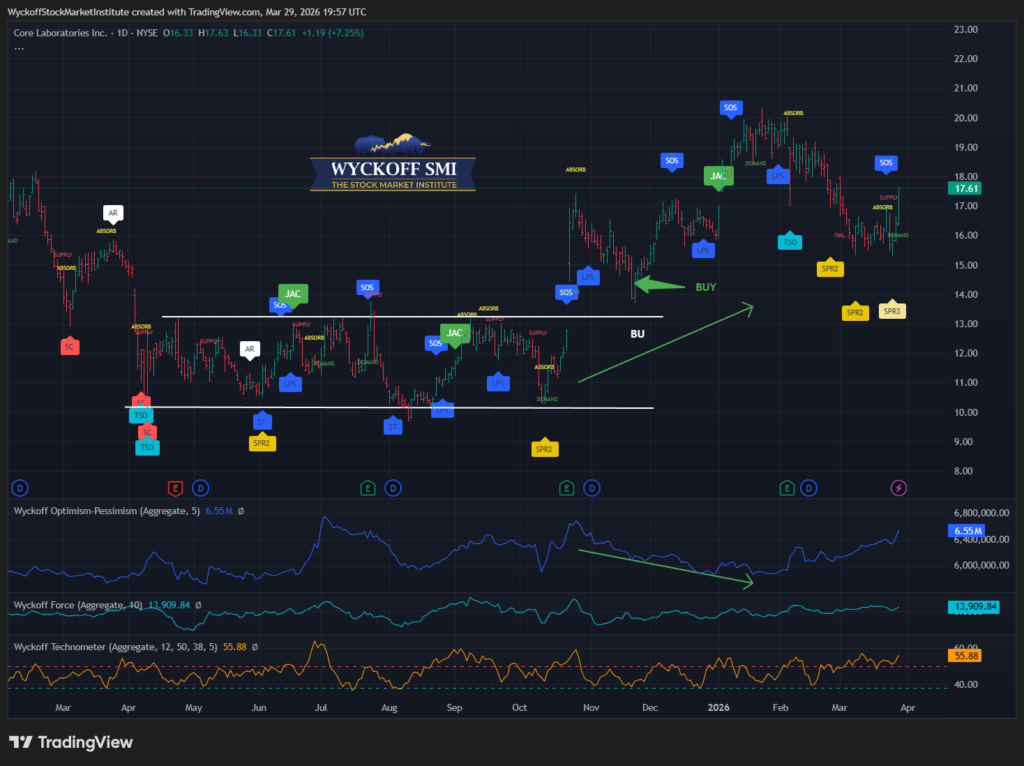
Task: Click the green 17.61 current price label
Action: click(x=966, y=187)
